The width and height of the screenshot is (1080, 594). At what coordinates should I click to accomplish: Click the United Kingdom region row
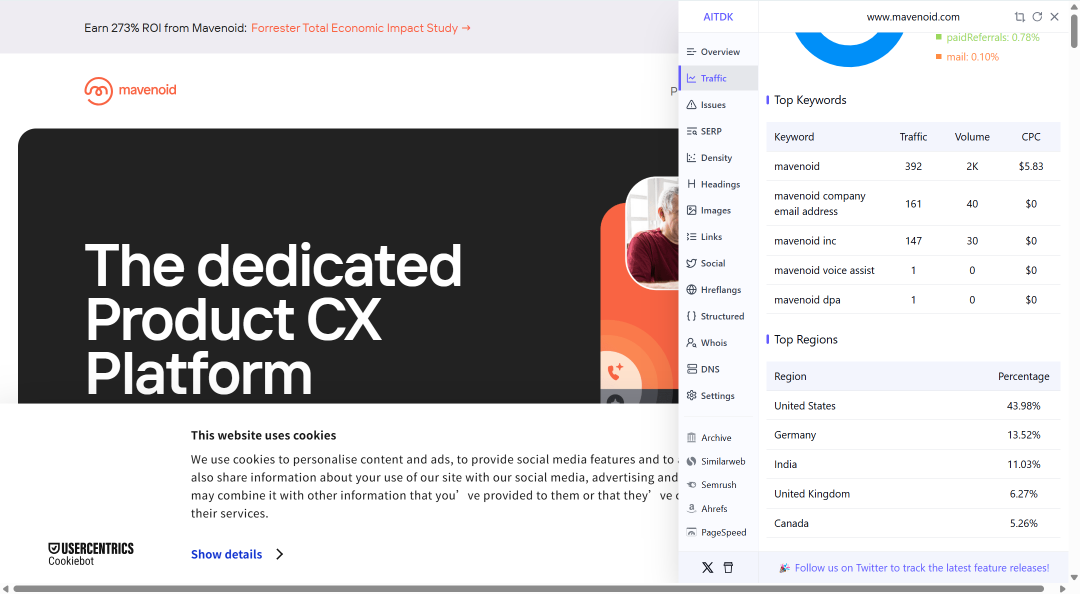pyautogui.click(x=913, y=493)
